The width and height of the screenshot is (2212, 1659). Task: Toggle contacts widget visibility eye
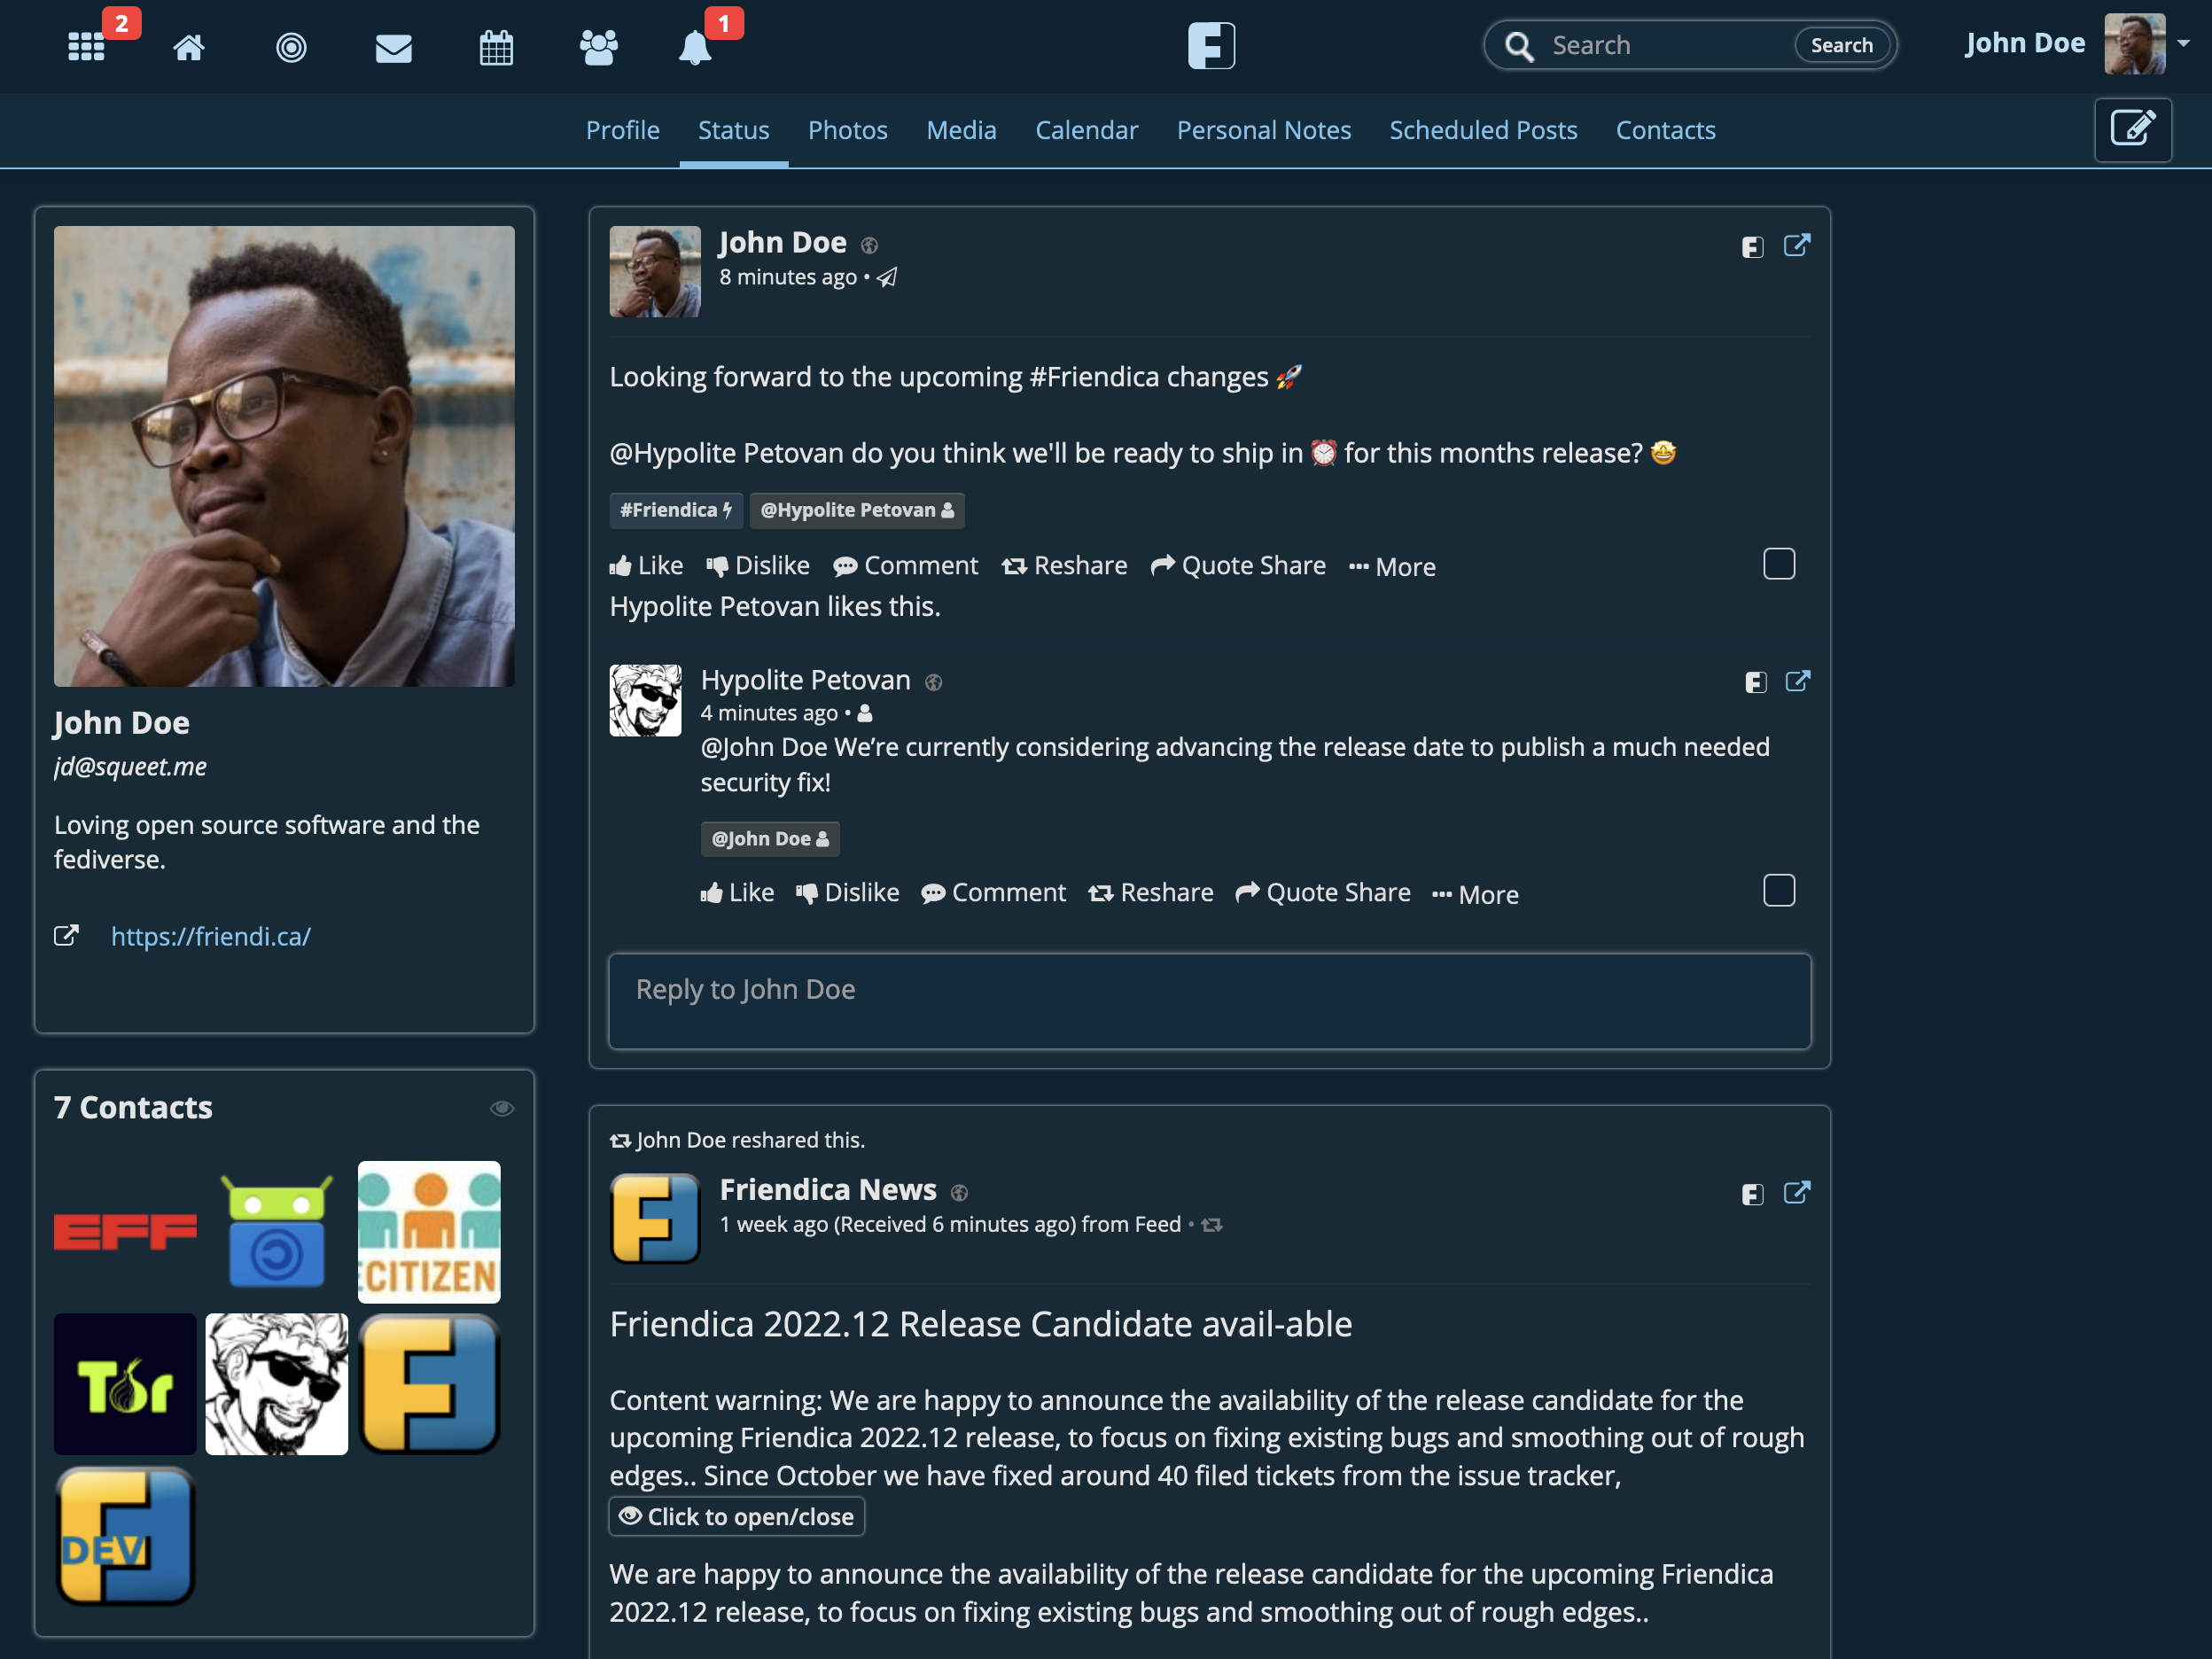pos(502,1108)
